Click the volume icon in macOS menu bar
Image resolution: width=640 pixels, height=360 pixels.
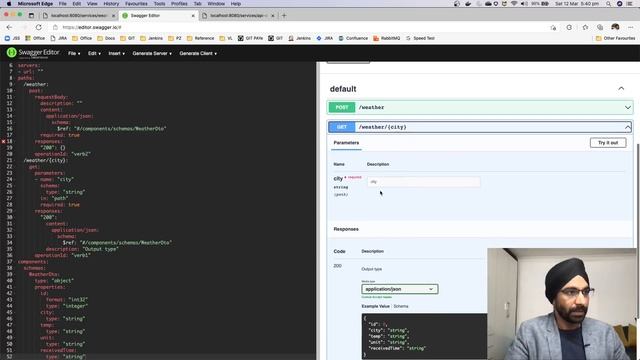pyautogui.click(x=524, y=4)
